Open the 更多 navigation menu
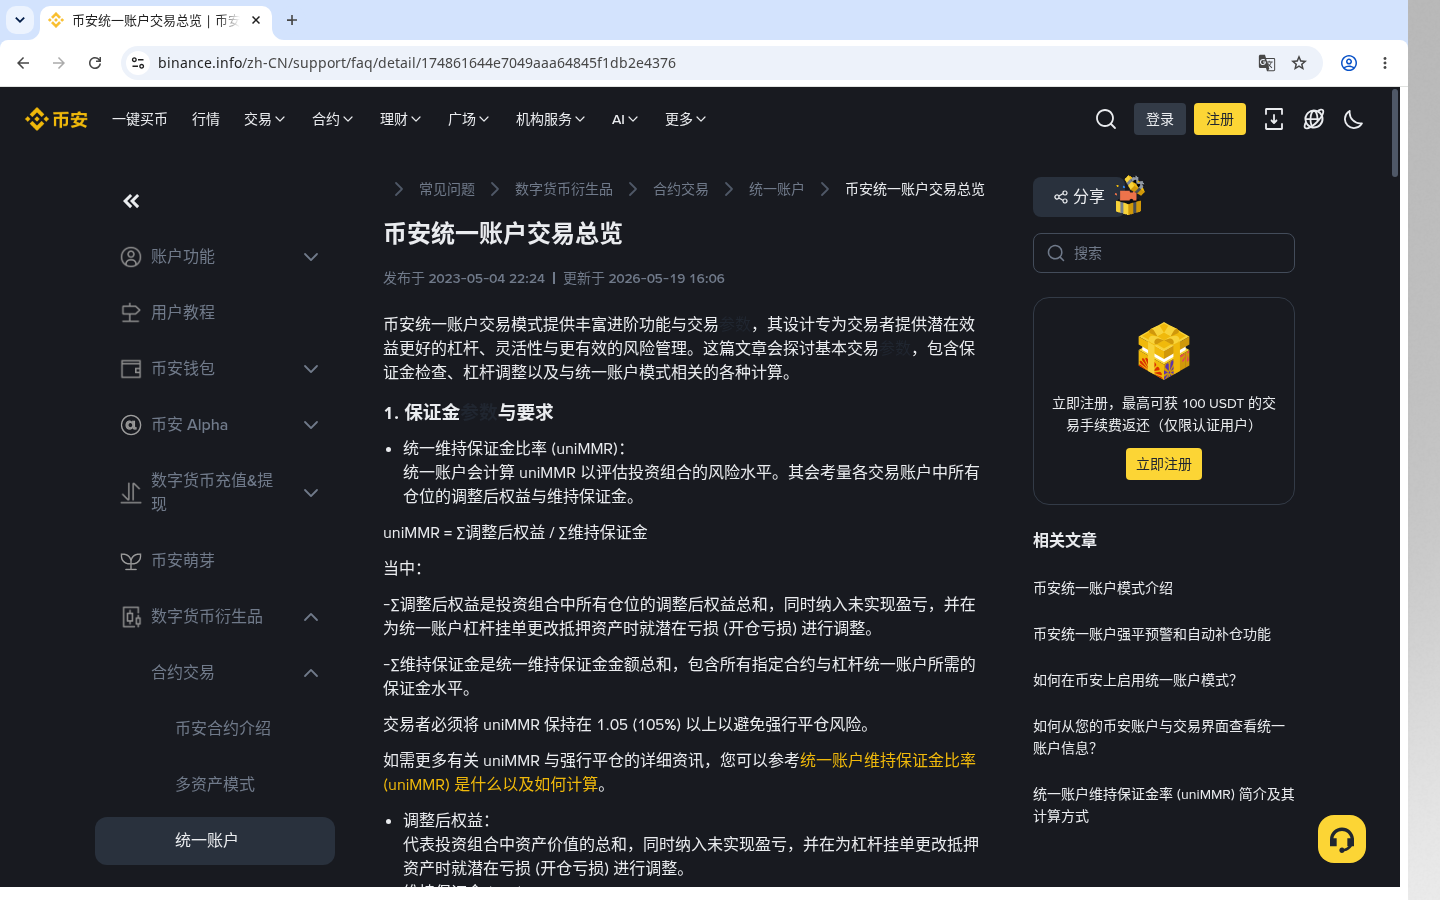Viewport: 1440px width, 900px height. [x=686, y=119]
